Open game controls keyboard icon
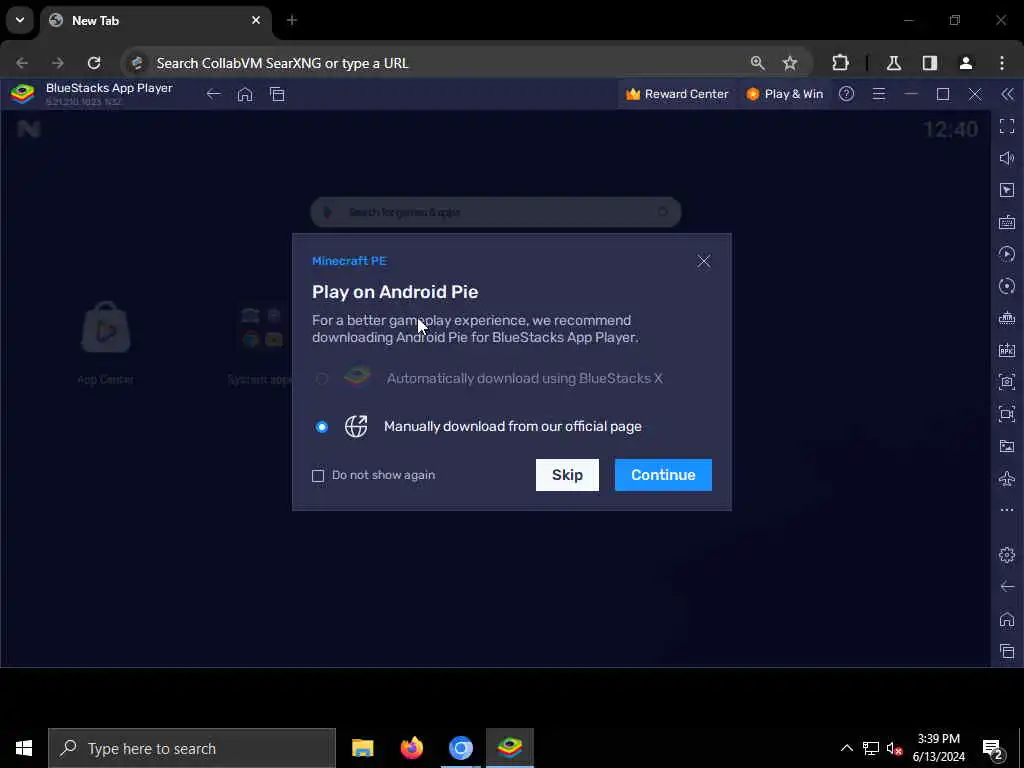The width and height of the screenshot is (1024, 768). [x=1007, y=222]
